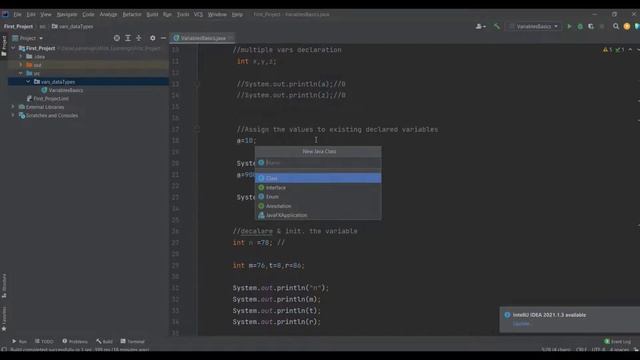Select Enum in New Java Class list
This screenshot has height=360, width=640.
(318, 197)
